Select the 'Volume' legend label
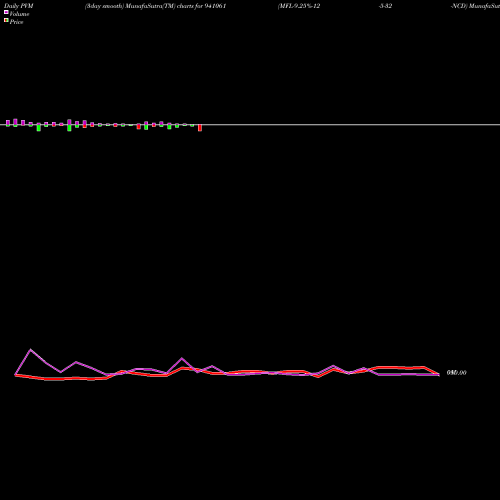Screen dimensions: 500x500 coord(19,14)
